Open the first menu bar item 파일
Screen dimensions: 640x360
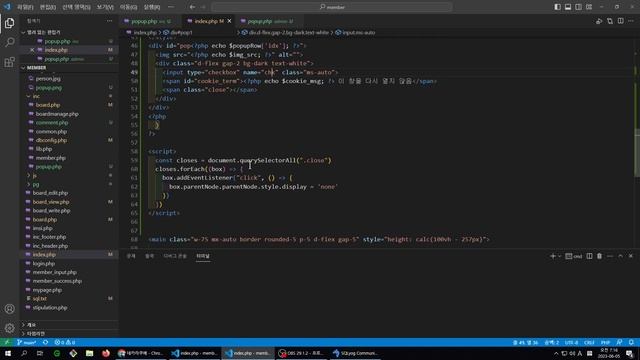click(25, 7)
